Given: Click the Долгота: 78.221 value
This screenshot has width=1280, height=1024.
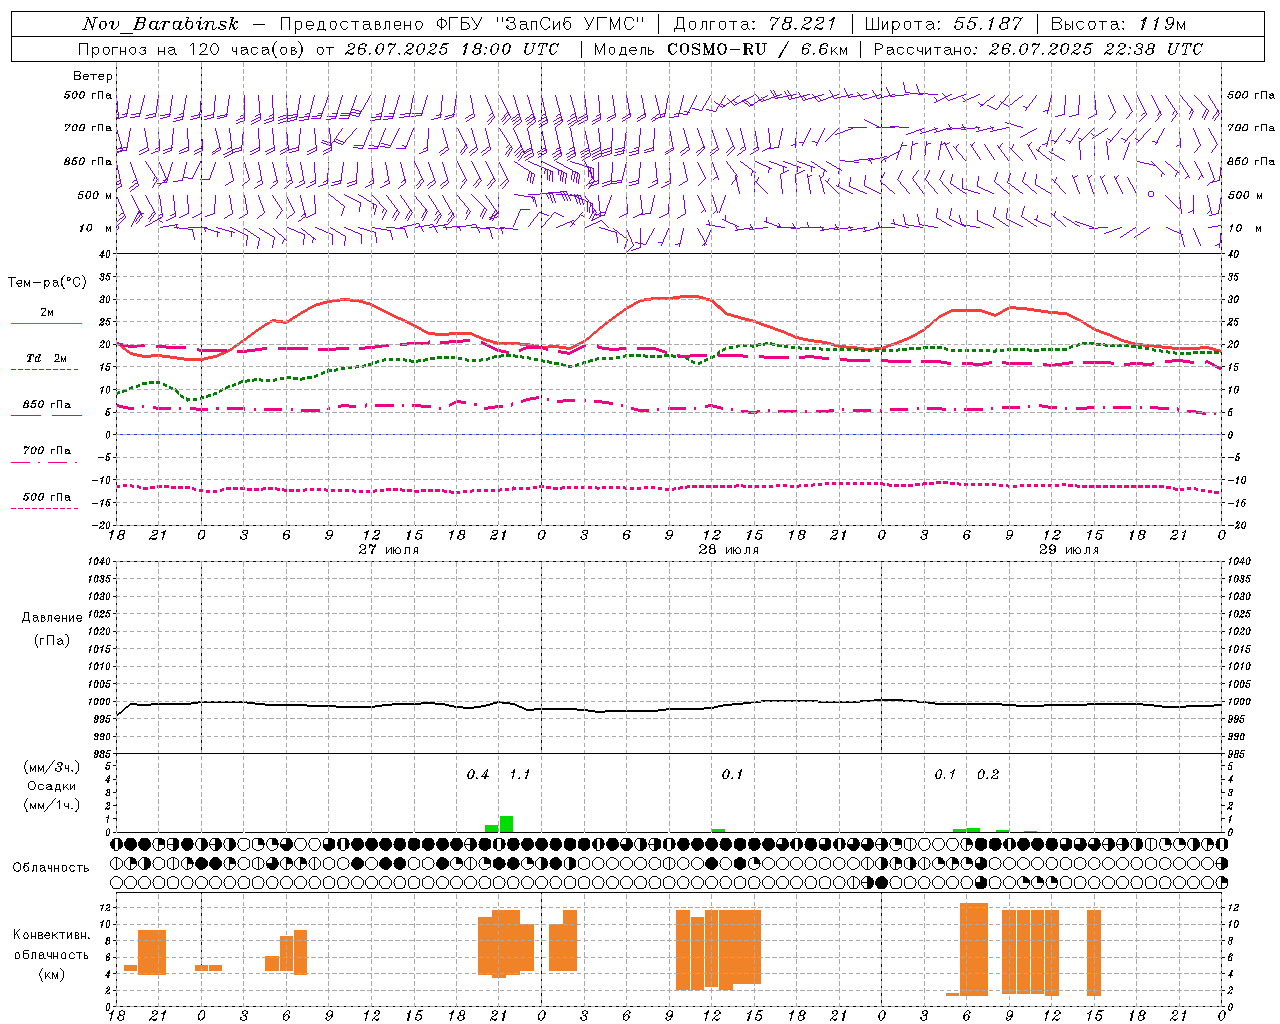Looking at the screenshot, I should pyautogui.click(x=755, y=24).
